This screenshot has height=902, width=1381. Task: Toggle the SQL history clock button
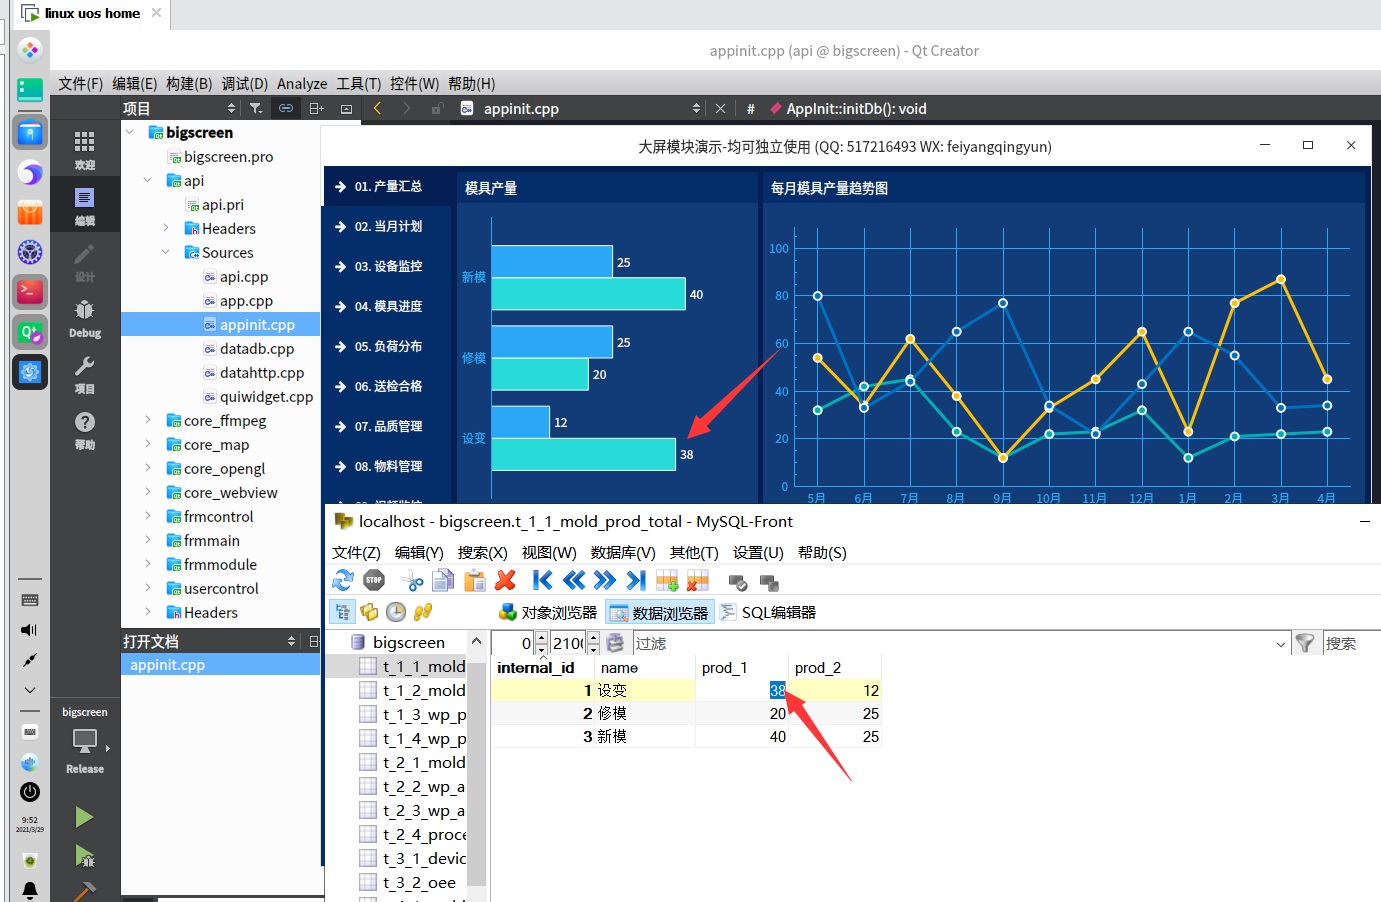[396, 612]
